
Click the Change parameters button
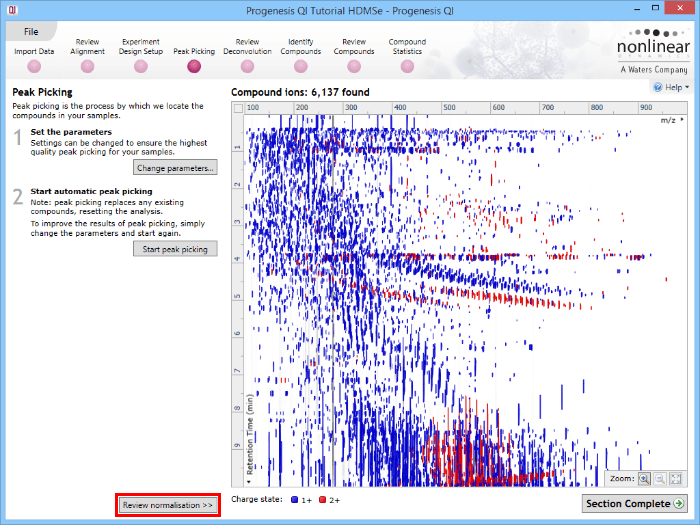point(175,168)
